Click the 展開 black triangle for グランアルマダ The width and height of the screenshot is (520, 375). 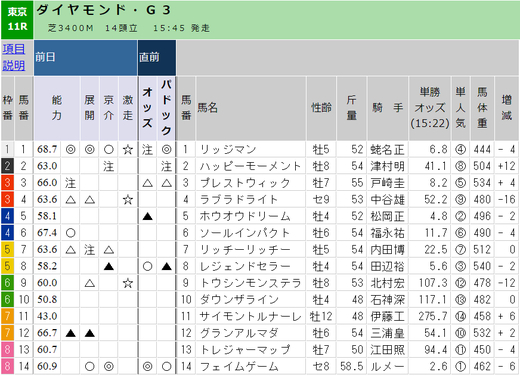point(90,333)
